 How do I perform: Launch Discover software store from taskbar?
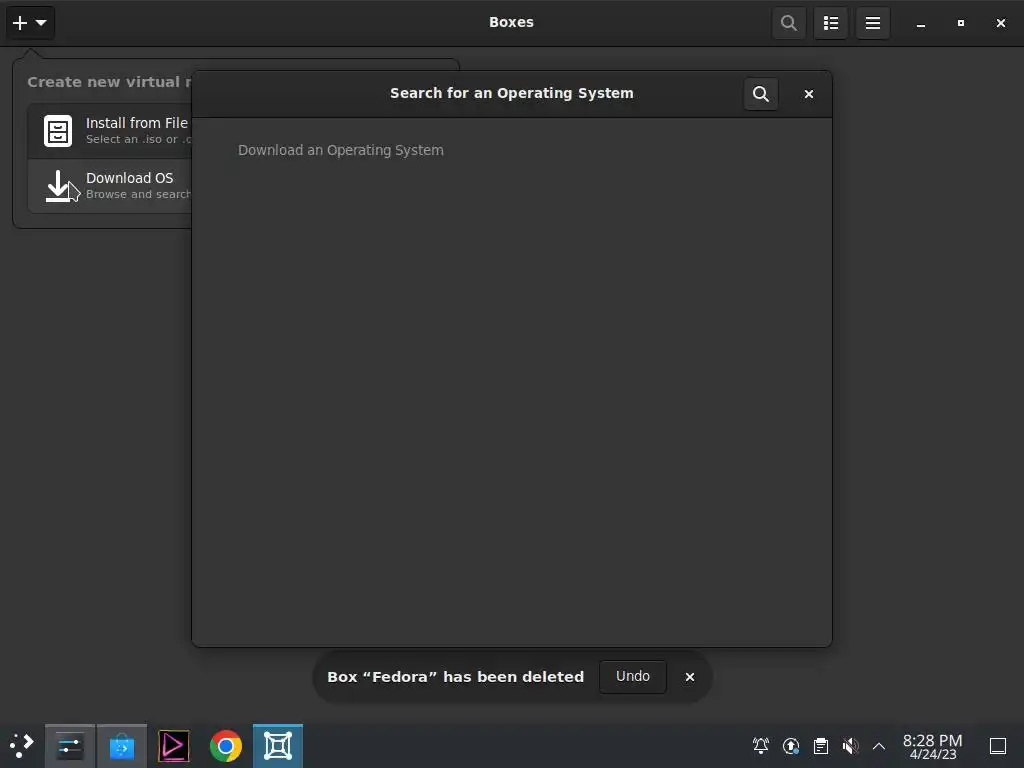121,746
